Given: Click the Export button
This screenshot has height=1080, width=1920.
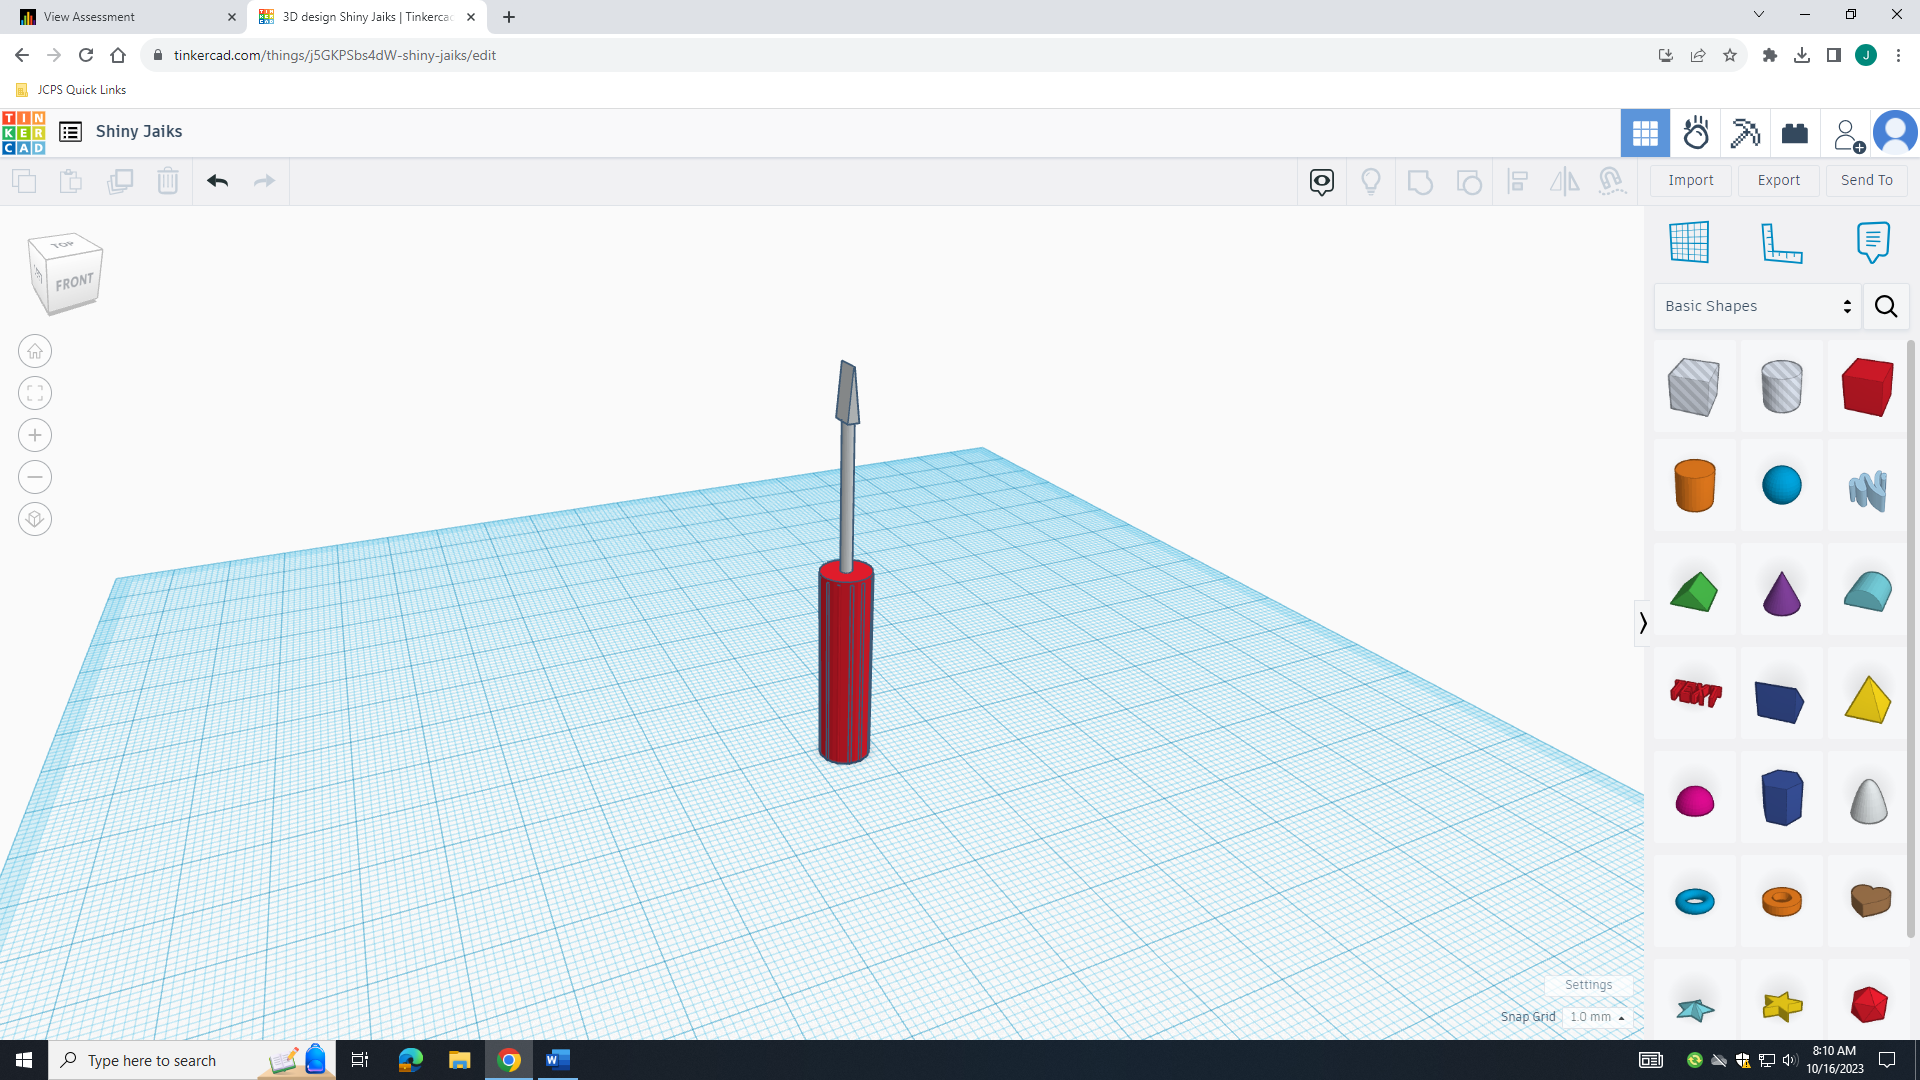Looking at the screenshot, I should click(x=1779, y=180).
